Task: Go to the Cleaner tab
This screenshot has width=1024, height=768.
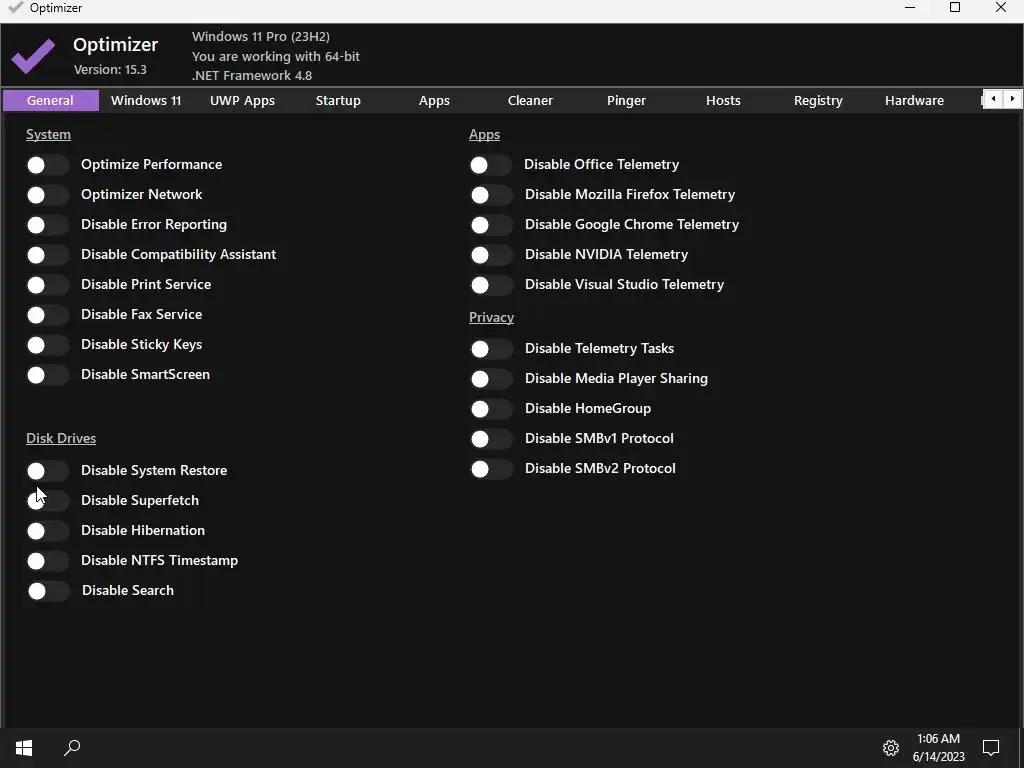Action: click(x=530, y=101)
